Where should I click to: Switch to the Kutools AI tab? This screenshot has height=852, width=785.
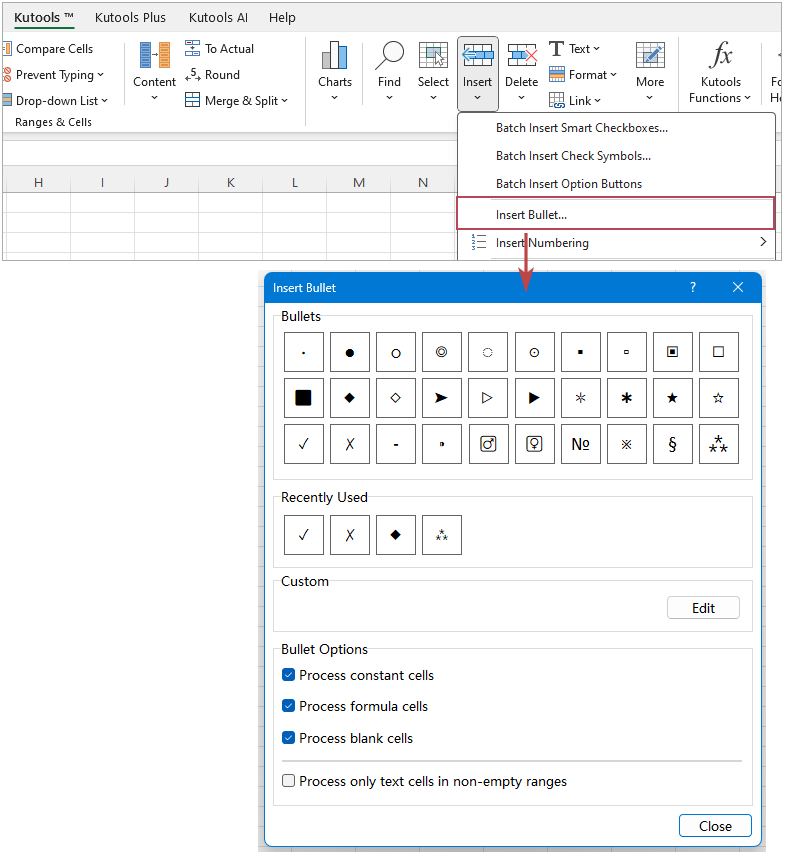pos(218,17)
